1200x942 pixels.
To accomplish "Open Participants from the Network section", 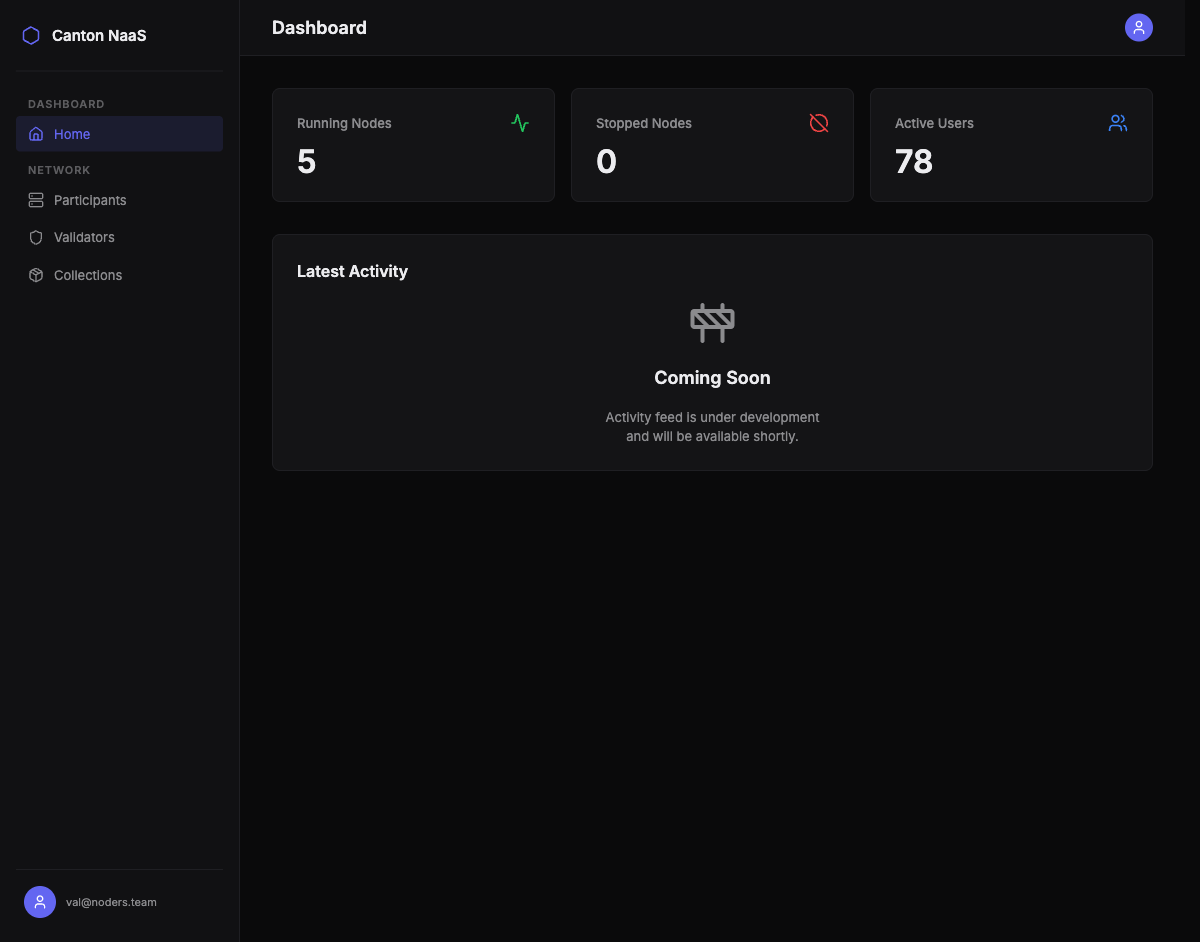I will (x=90, y=200).
